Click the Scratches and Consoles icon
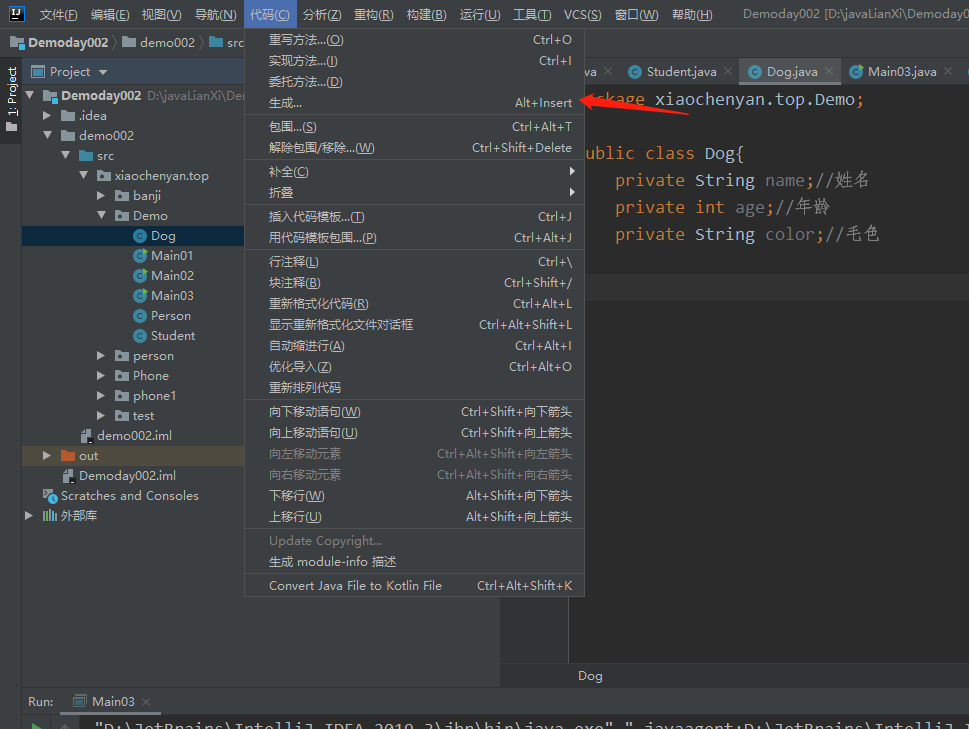This screenshot has height=729, width=969. (50, 496)
